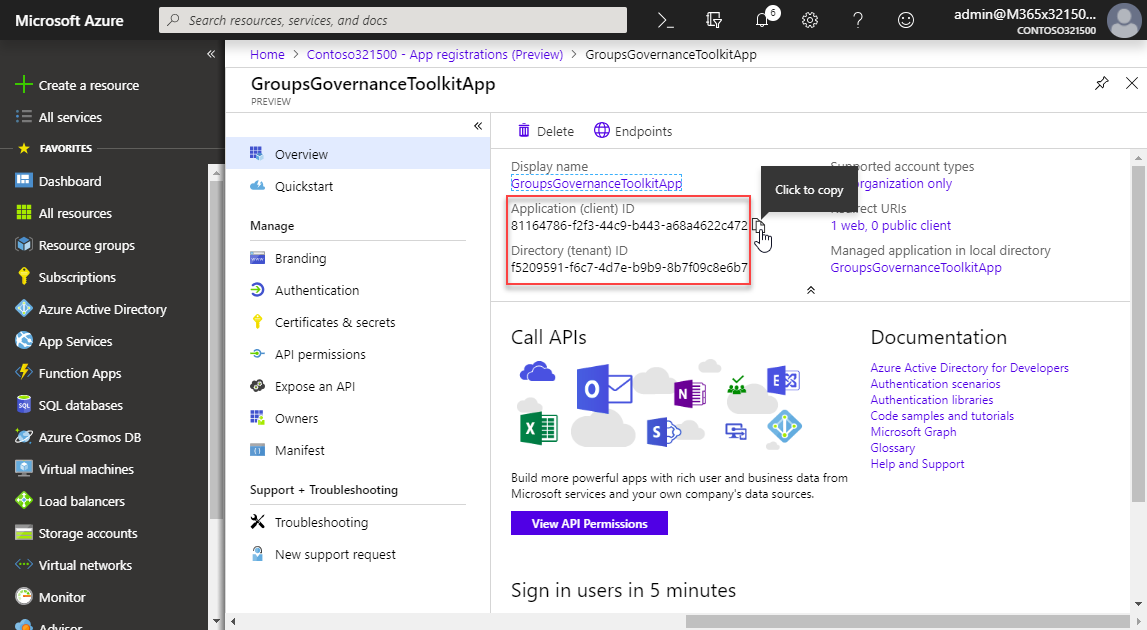The height and width of the screenshot is (630, 1147).
Task: Open API permissions in the Manage menu
Action: coord(320,354)
